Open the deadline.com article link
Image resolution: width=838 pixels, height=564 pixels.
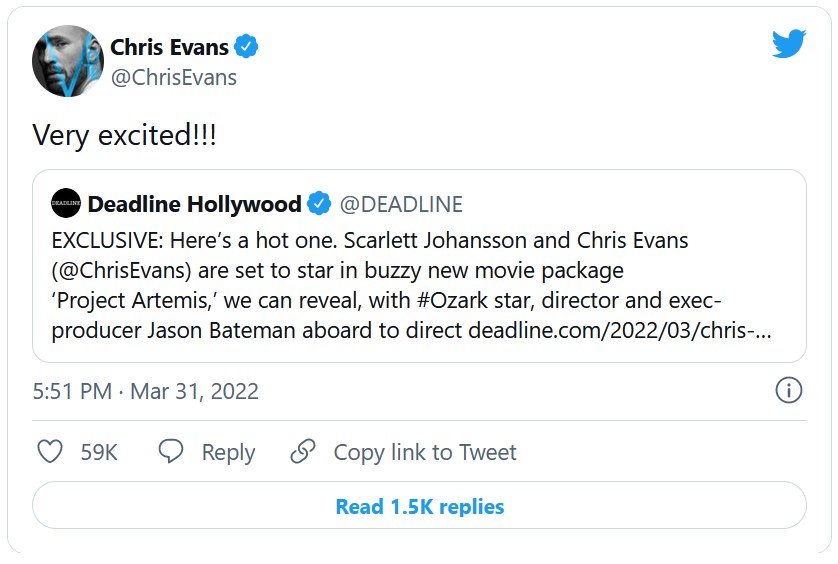coord(621,331)
